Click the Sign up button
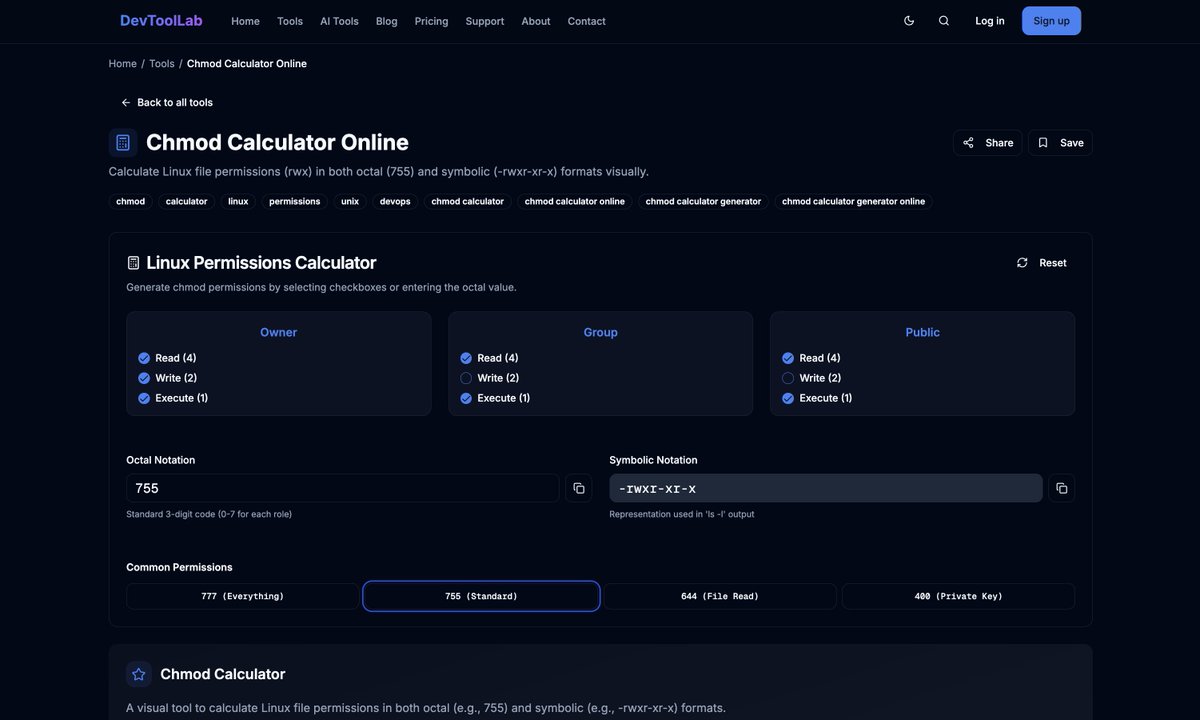 coord(1051,21)
